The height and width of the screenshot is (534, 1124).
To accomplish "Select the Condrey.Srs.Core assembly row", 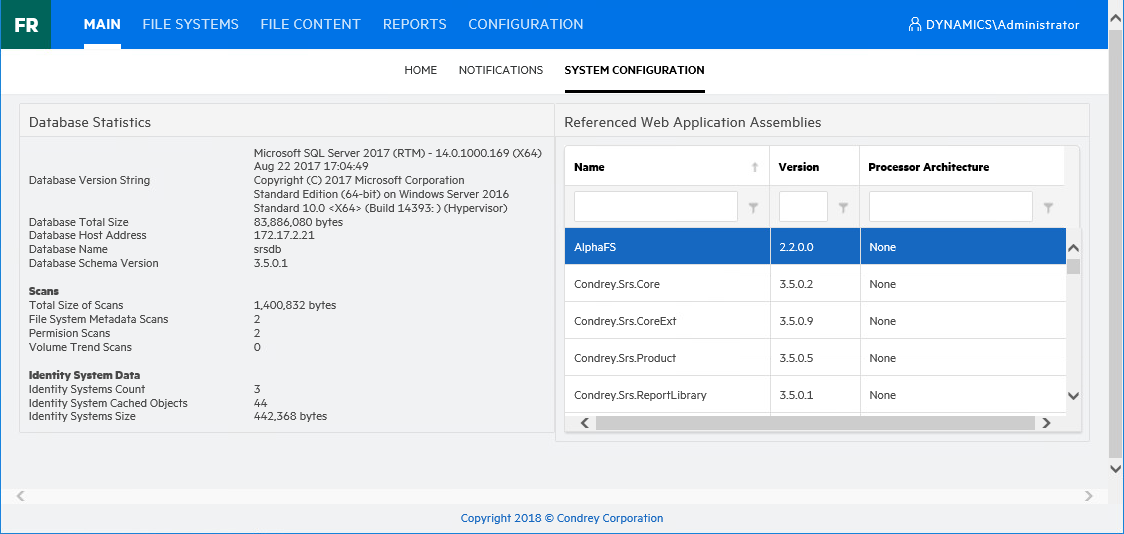I will click(x=617, y=284).
